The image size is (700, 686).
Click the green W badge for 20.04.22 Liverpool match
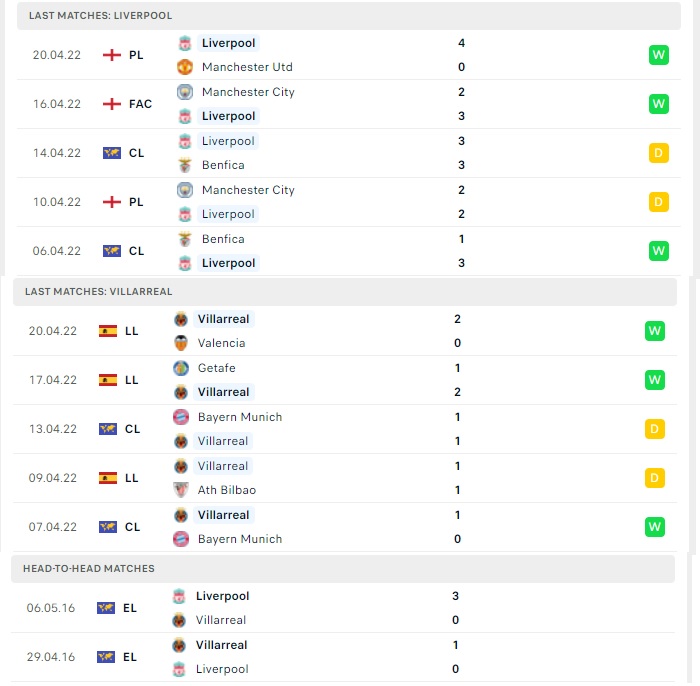pos(658,55)
